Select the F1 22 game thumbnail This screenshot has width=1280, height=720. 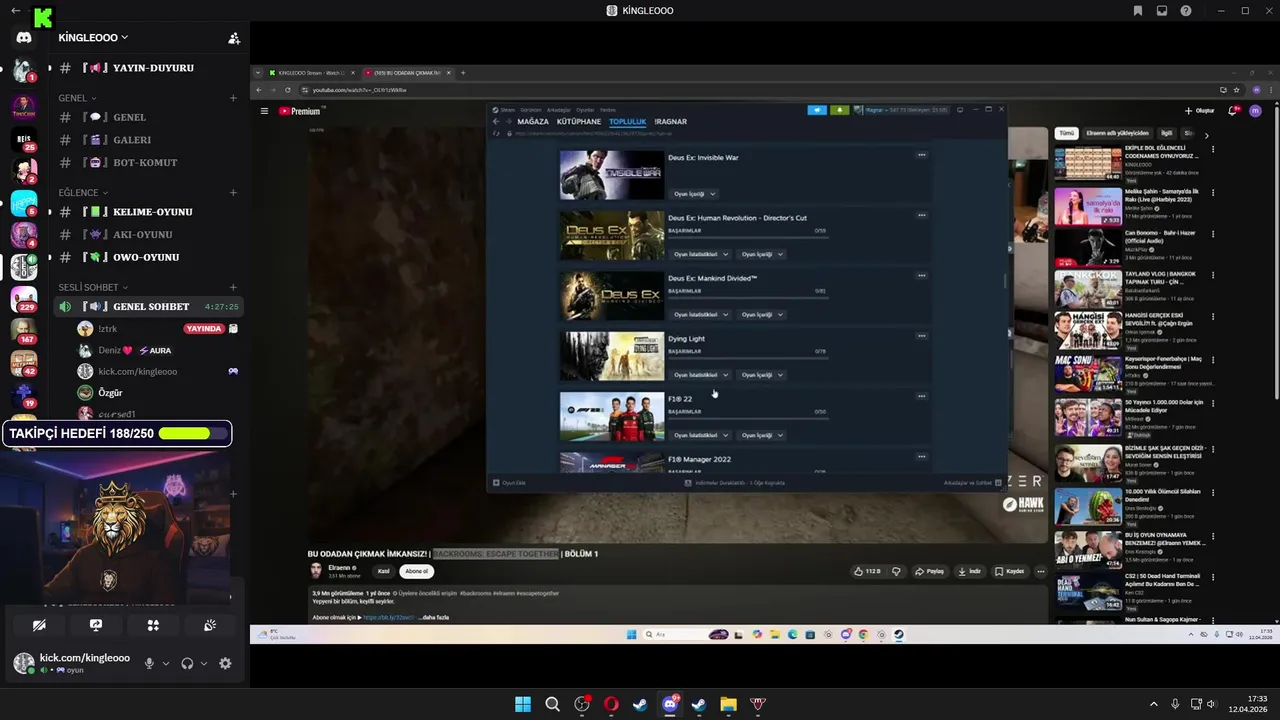pos(612,416)
